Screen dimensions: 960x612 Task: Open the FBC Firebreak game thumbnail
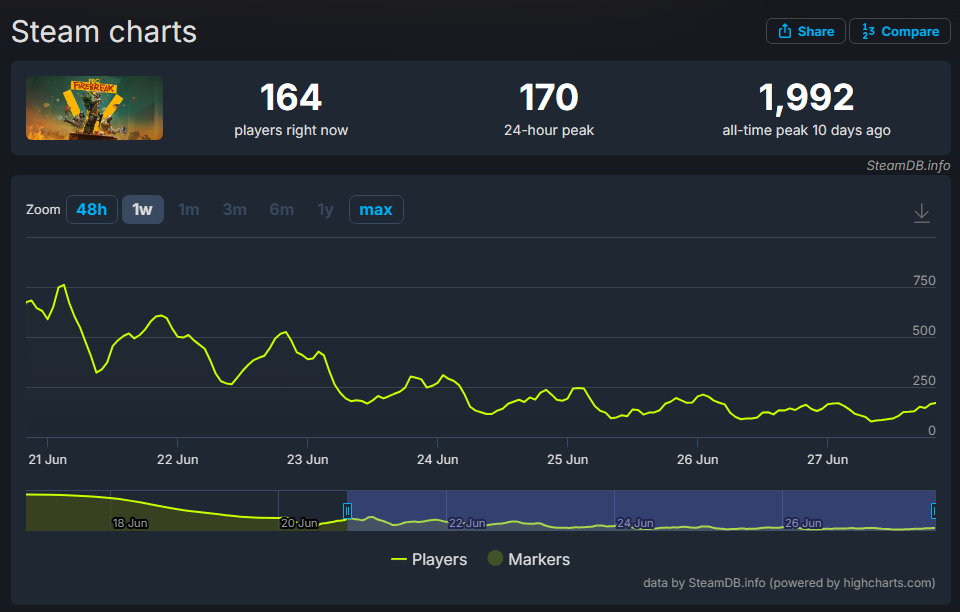(x=94, y=108)
